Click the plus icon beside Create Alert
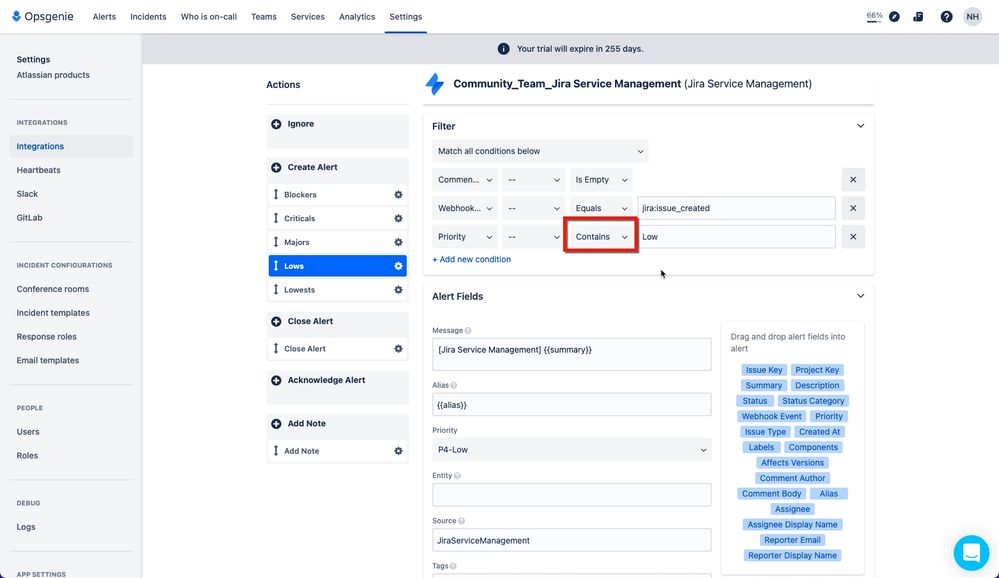This screenshot has height=578, width=999. point(276,168)
